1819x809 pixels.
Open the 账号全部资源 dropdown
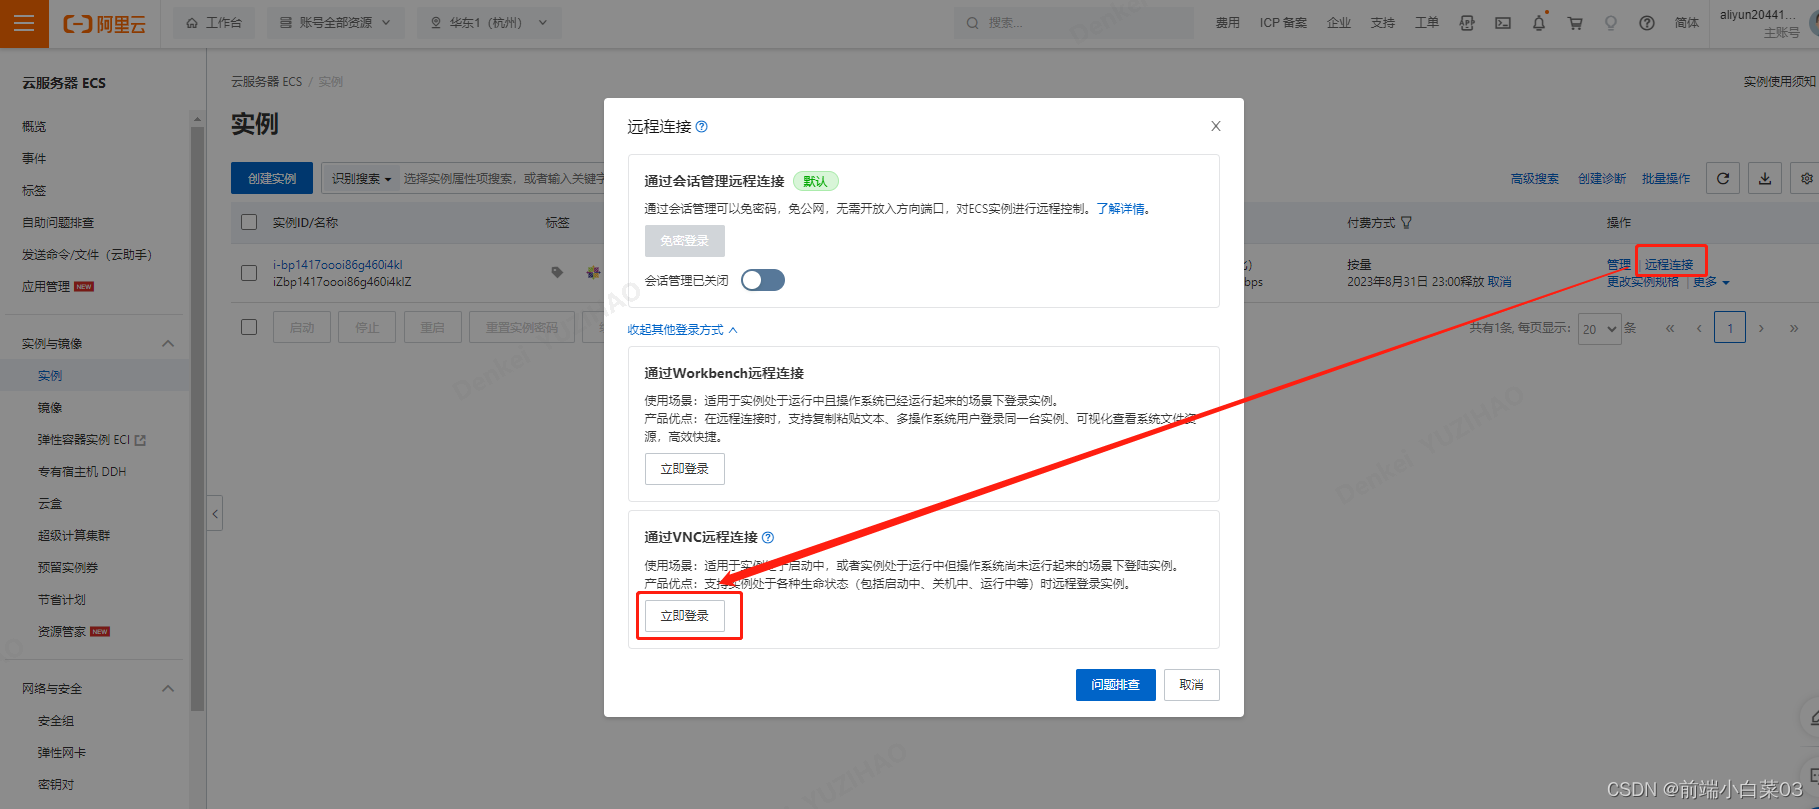[x=335, y=23]
